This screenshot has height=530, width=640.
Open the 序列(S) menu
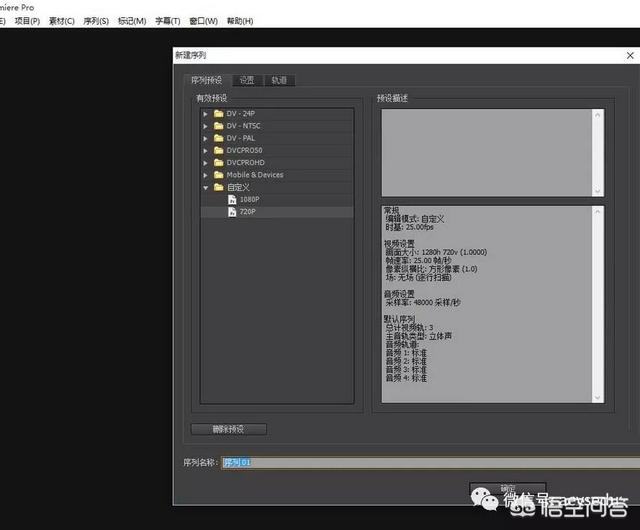pyautogui.click(x=96, y=21)
